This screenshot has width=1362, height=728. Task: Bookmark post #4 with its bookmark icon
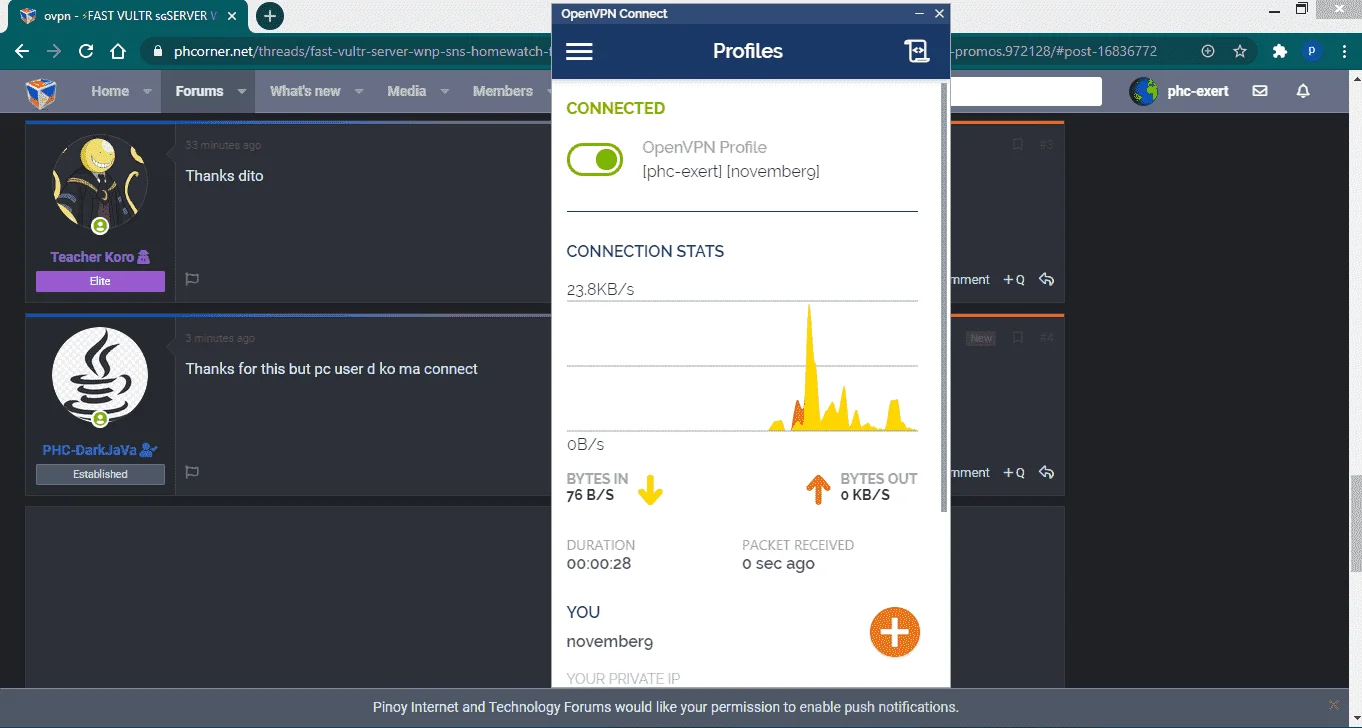[x=1017, y=338]
